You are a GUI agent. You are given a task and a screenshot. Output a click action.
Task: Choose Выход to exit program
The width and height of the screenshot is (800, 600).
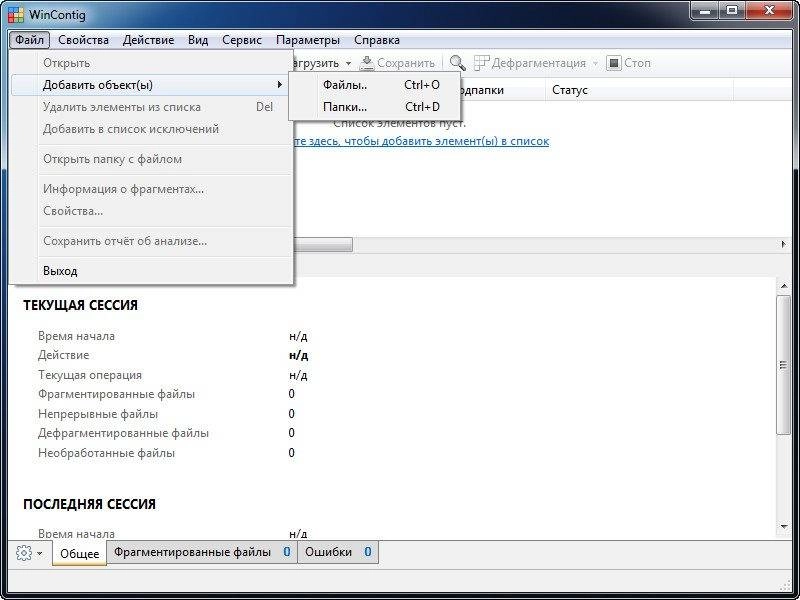click(x=152, y=271)
